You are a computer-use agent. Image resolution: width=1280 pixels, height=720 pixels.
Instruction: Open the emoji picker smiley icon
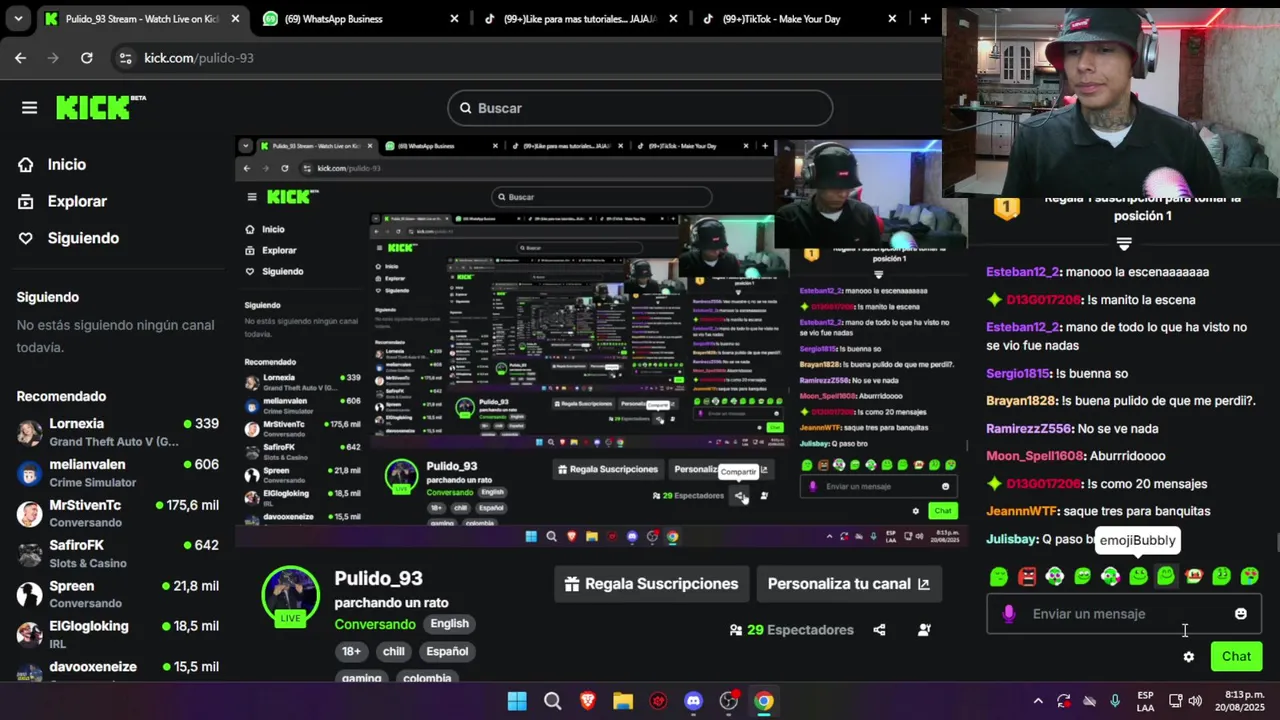click(x=1241, y=614)
